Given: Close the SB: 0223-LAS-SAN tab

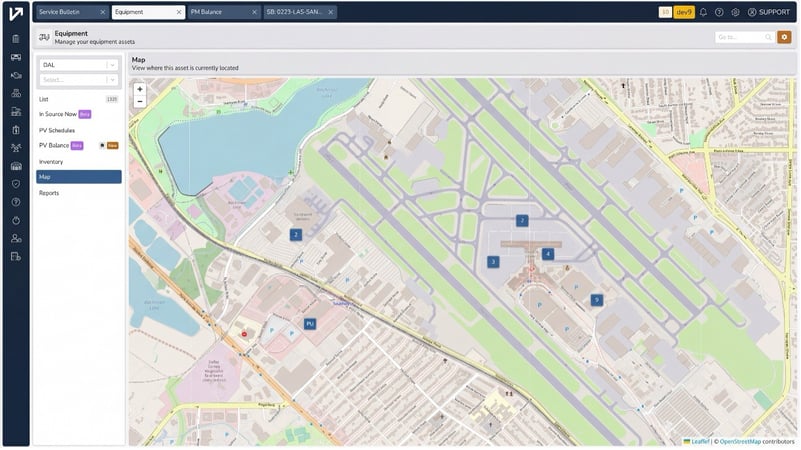Looking at the screenshot, I should point(331,12).
